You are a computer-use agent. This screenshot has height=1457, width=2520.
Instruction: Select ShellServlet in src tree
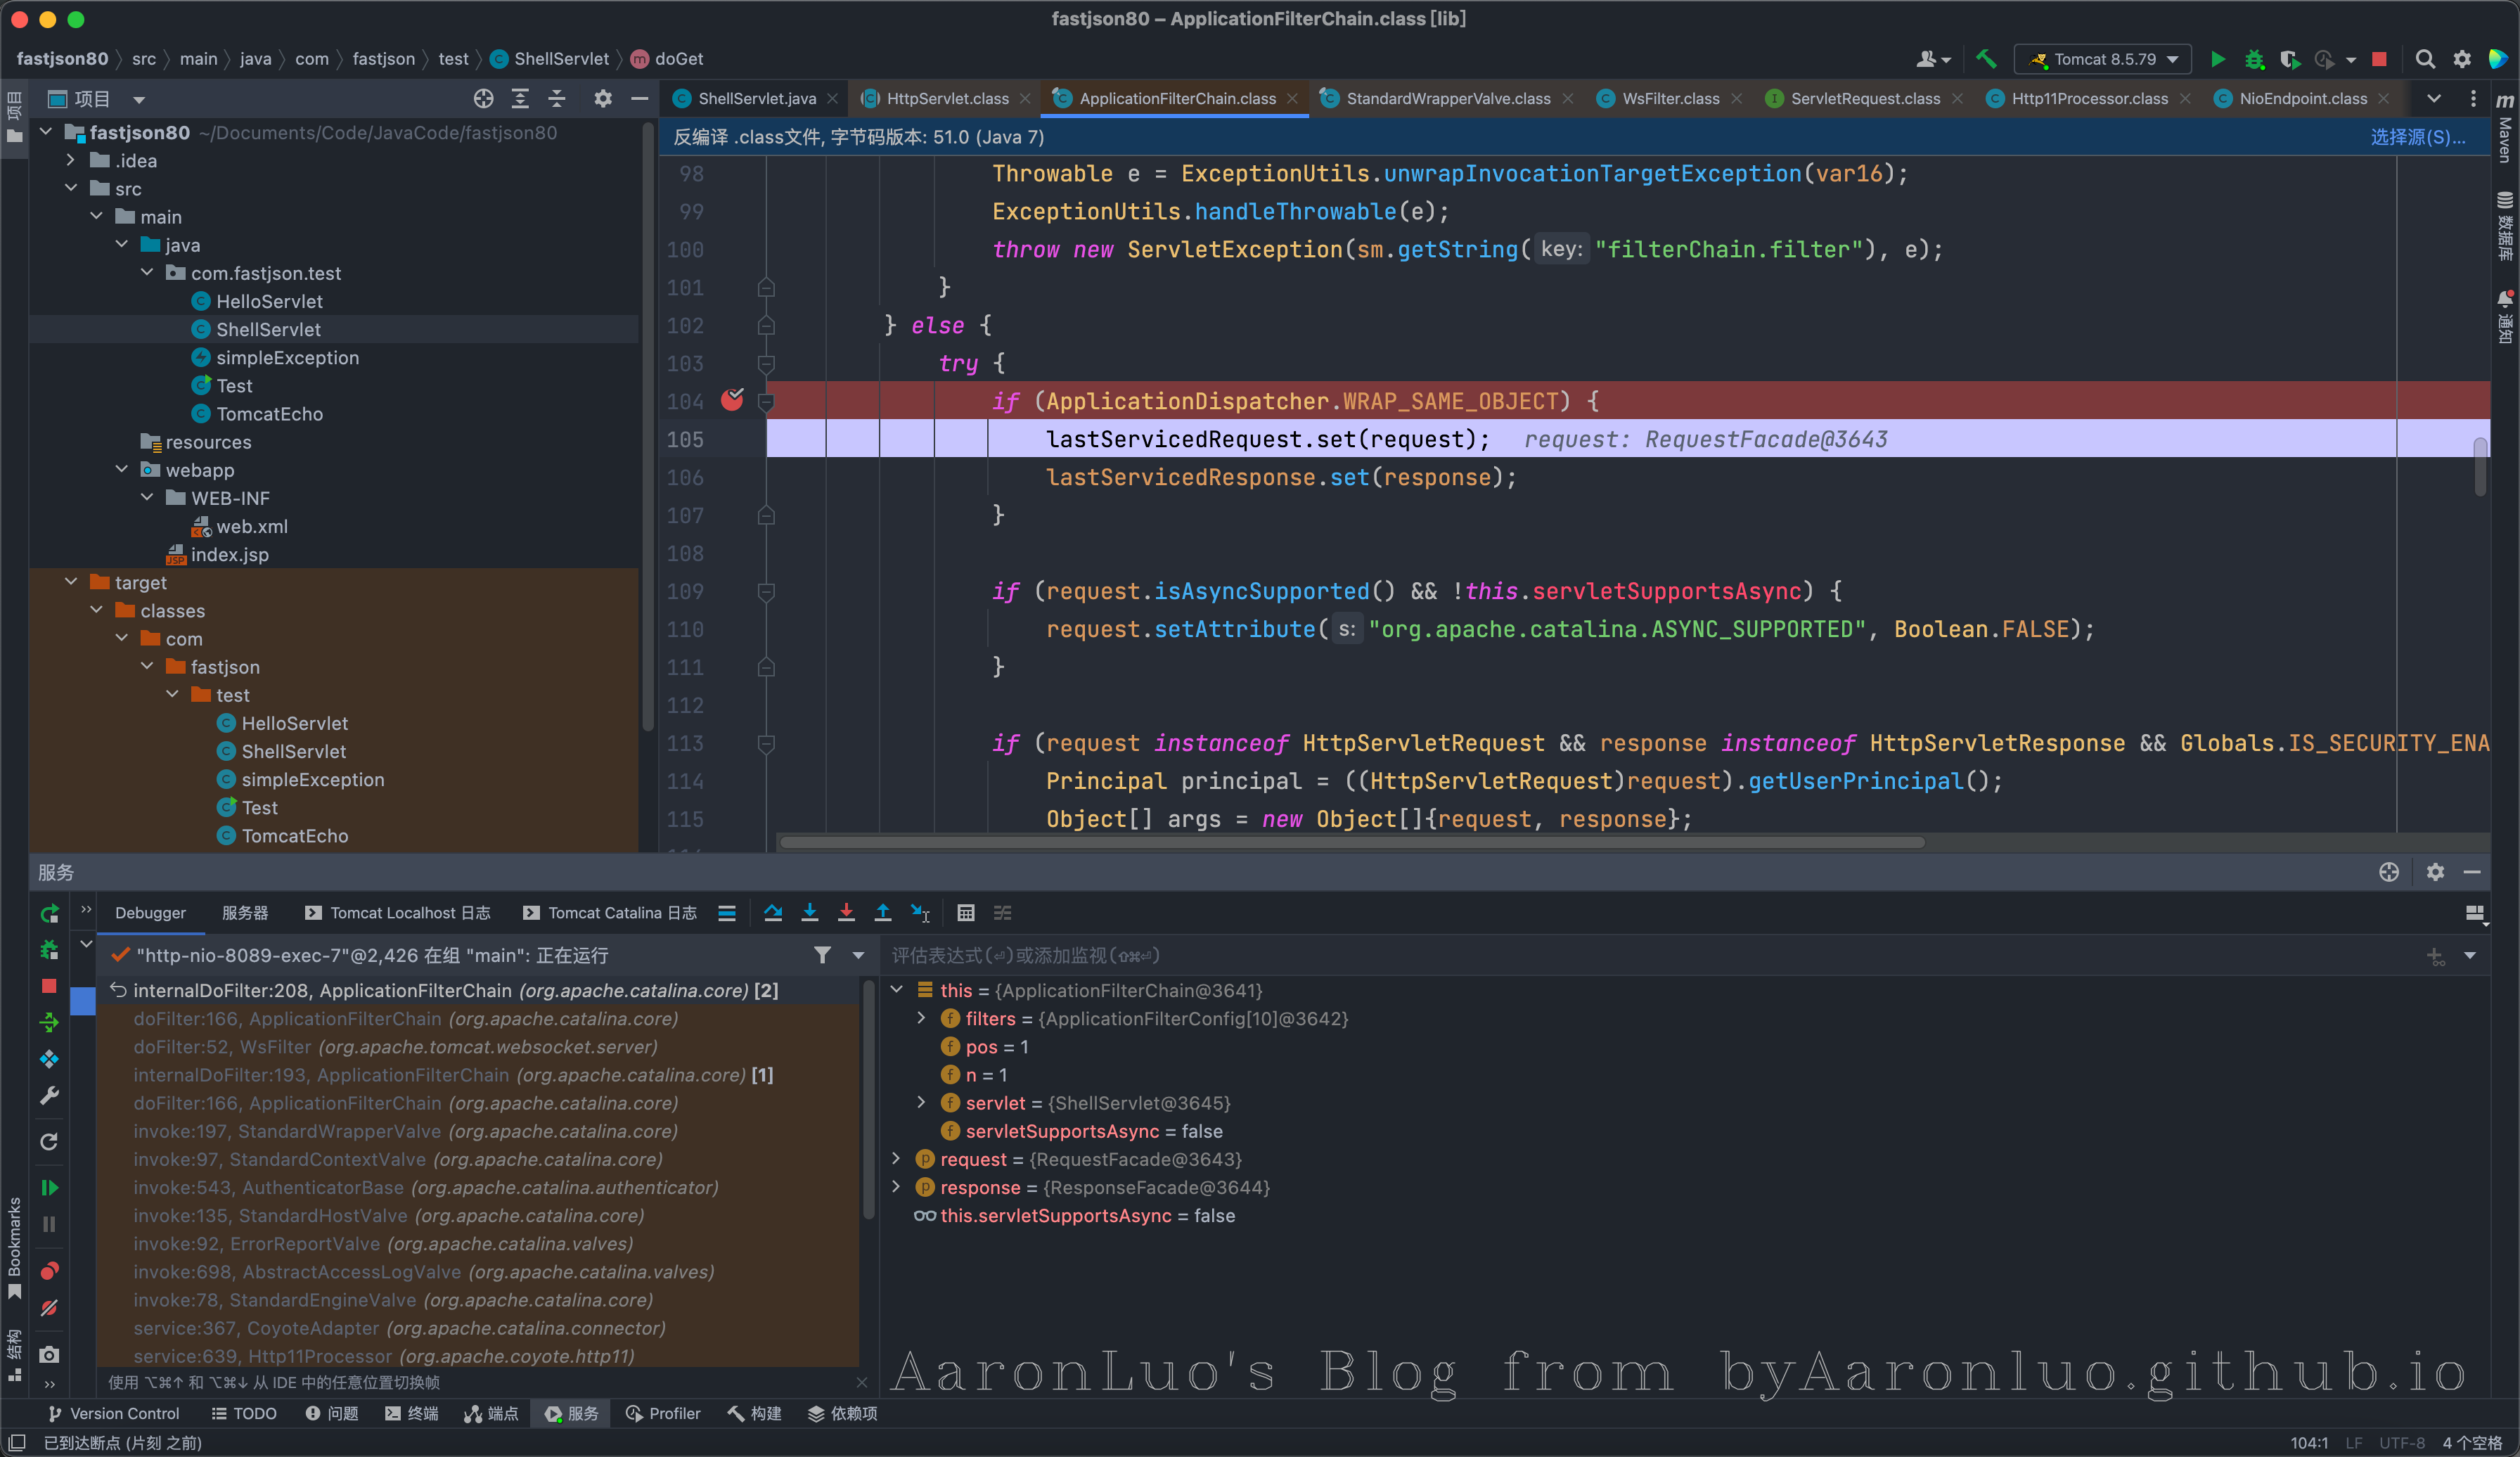268,329
